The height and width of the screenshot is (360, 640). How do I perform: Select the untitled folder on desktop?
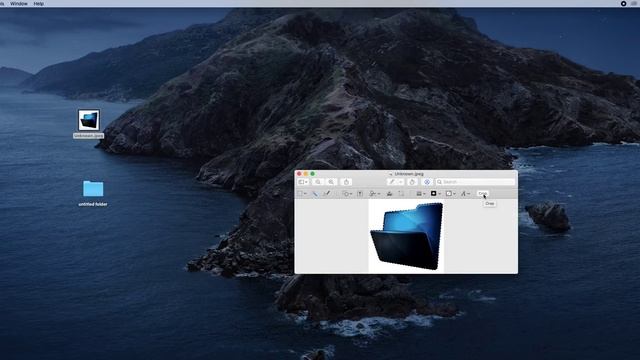93,193
